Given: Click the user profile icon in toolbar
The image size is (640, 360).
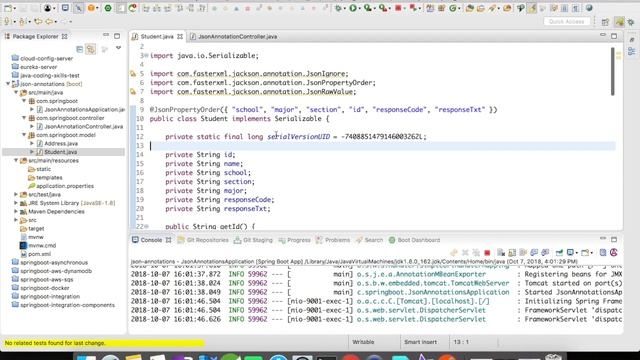Looking at the screenshot, I should click(48, 8).
